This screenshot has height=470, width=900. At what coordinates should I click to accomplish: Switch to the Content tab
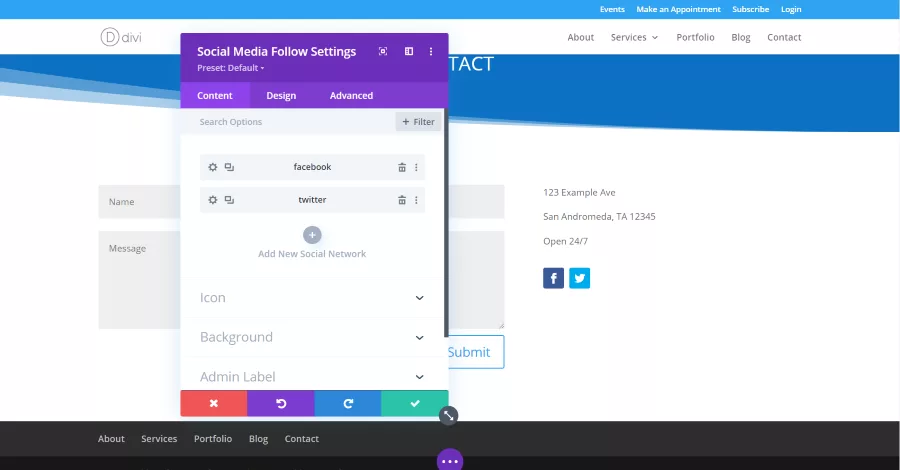coord(215,95)
